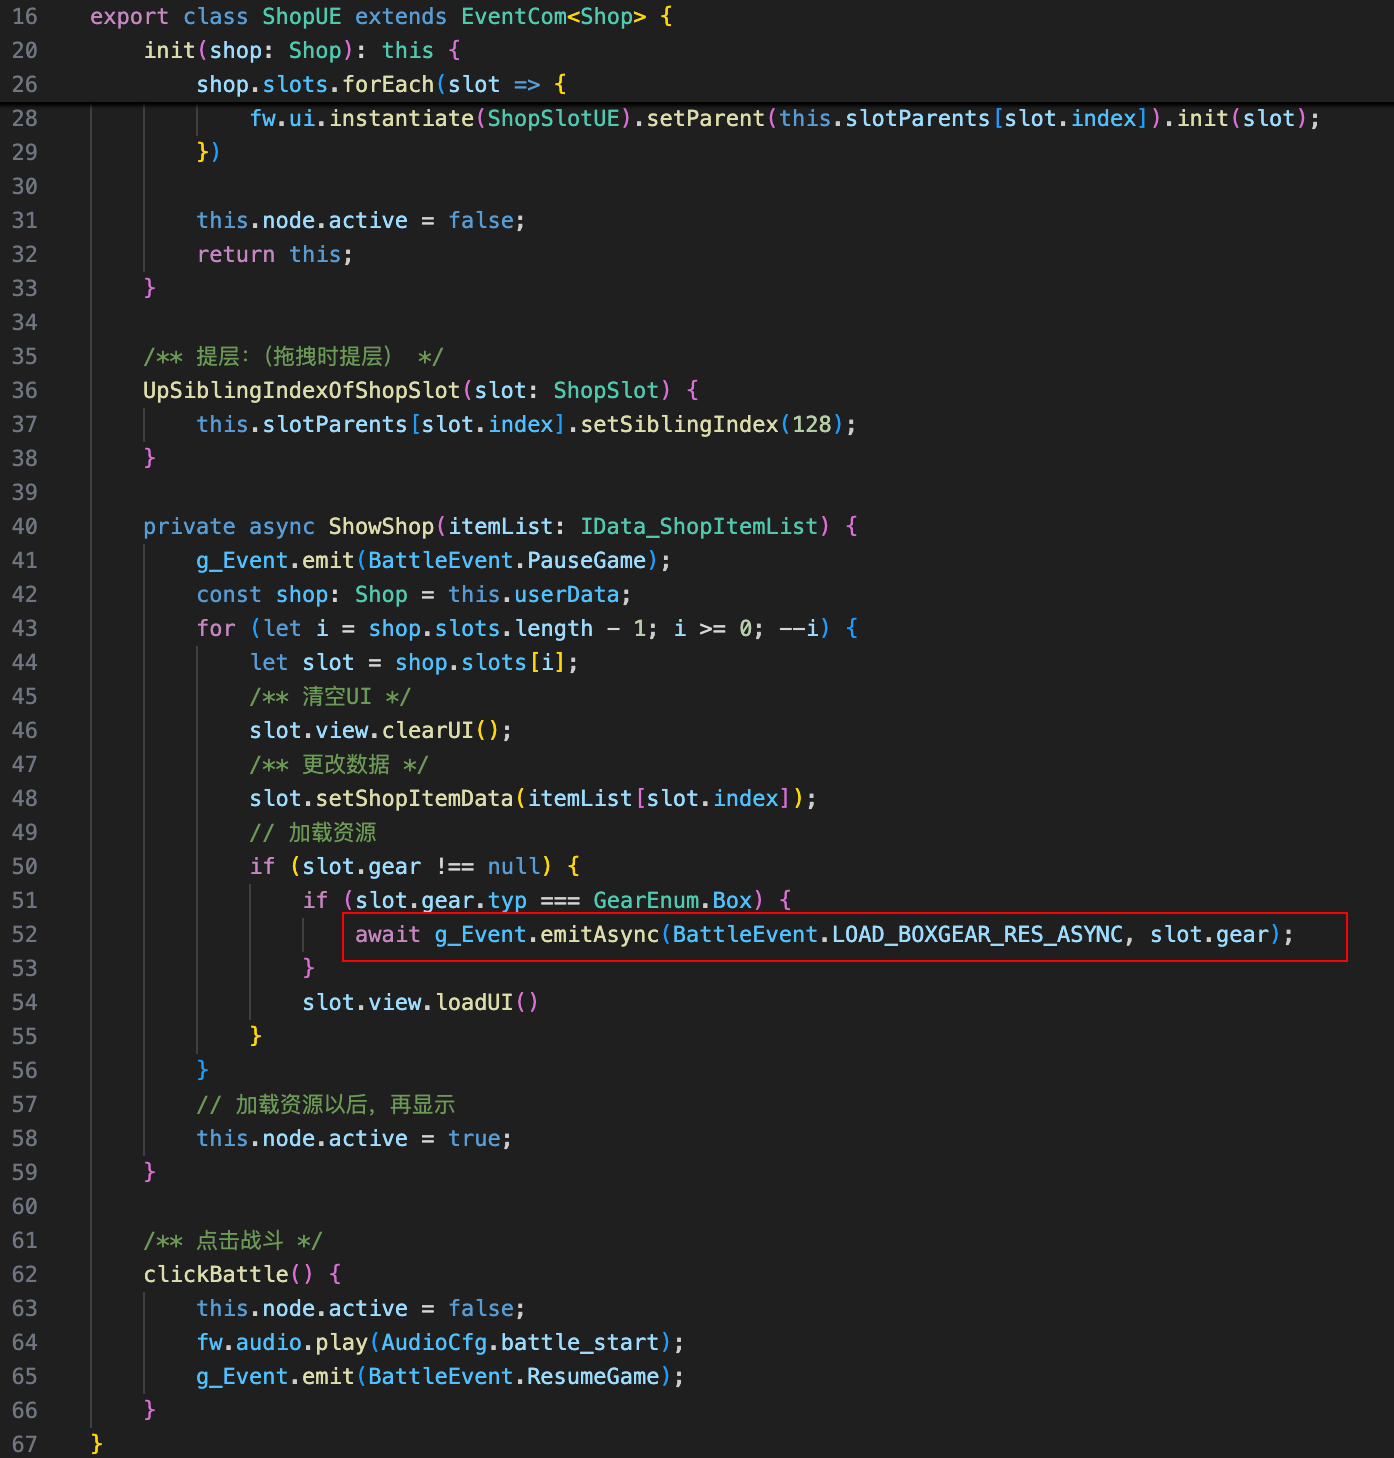Click the const keyword

click(x=229, y=594)
